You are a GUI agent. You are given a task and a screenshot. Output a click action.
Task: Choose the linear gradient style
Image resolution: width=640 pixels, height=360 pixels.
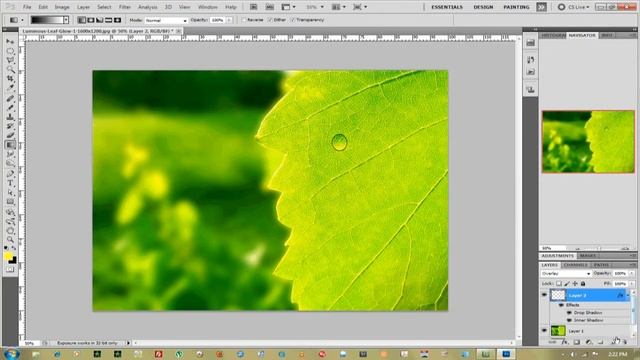point(82,20)
